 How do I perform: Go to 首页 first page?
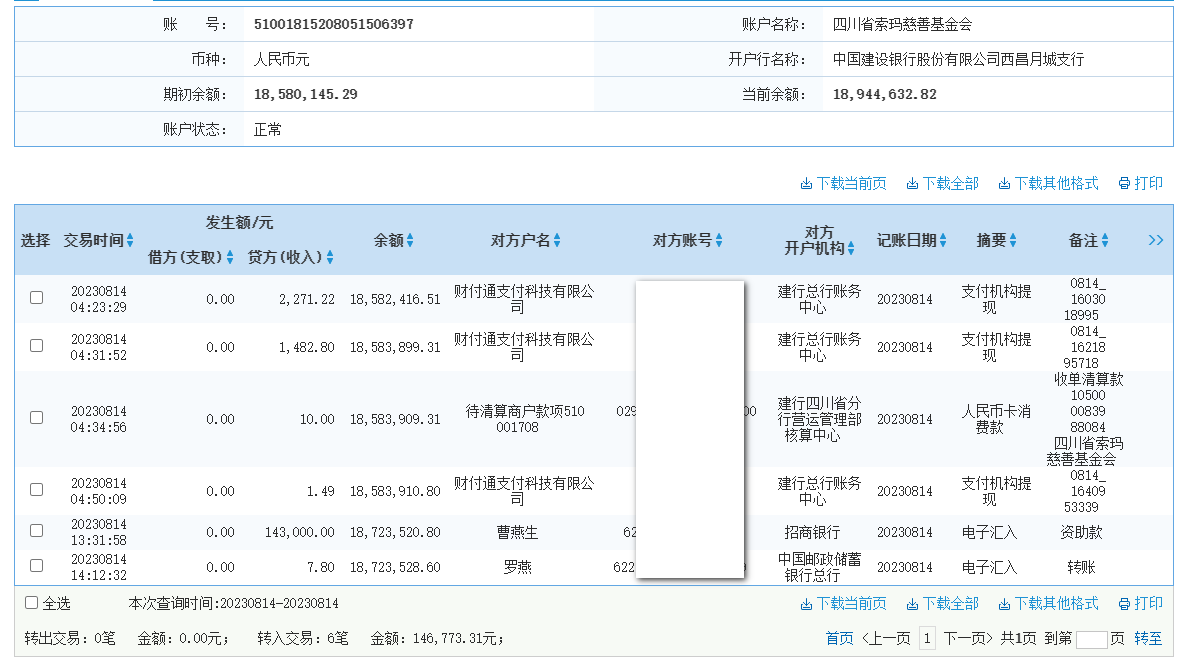[839, 639]
